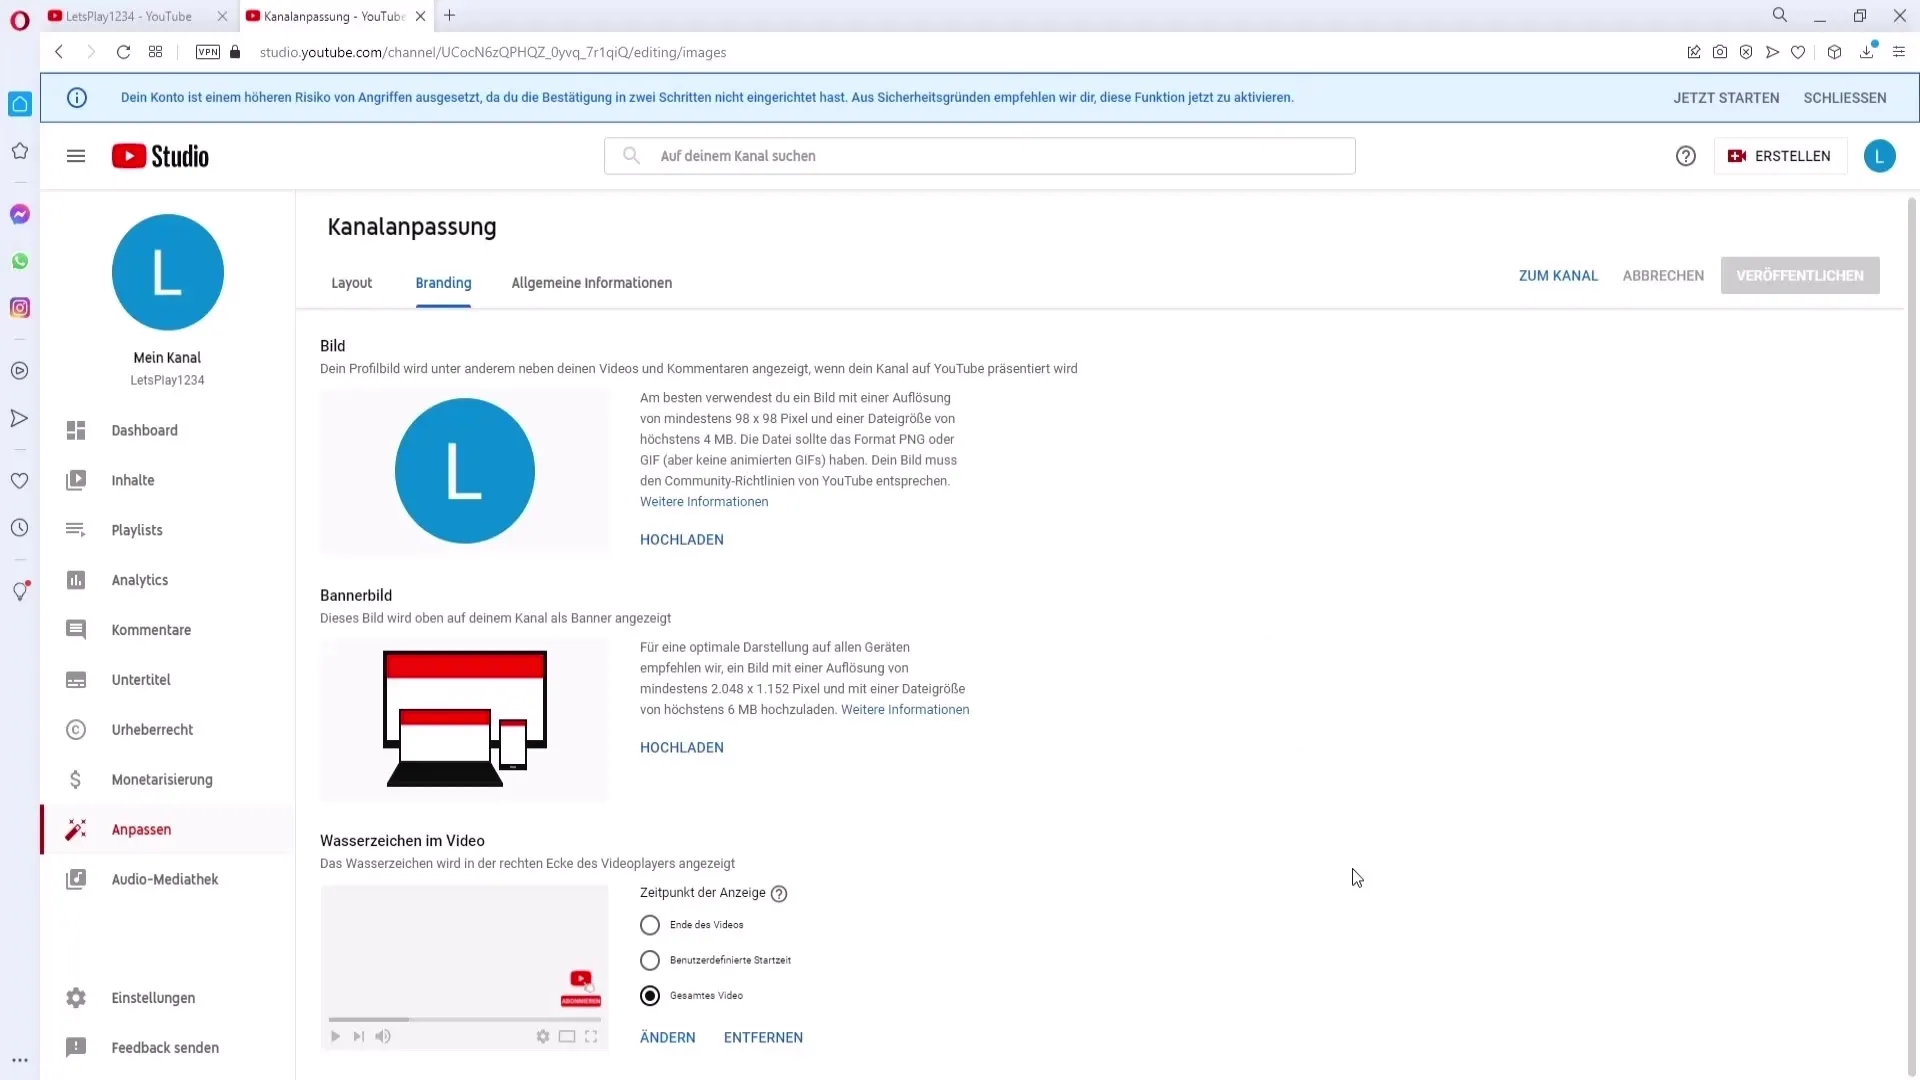The width and height of the screenshot is (1920, 1080).
Task: Click the Kommentare icon in sidebar
Action: [x=75, y=629]
